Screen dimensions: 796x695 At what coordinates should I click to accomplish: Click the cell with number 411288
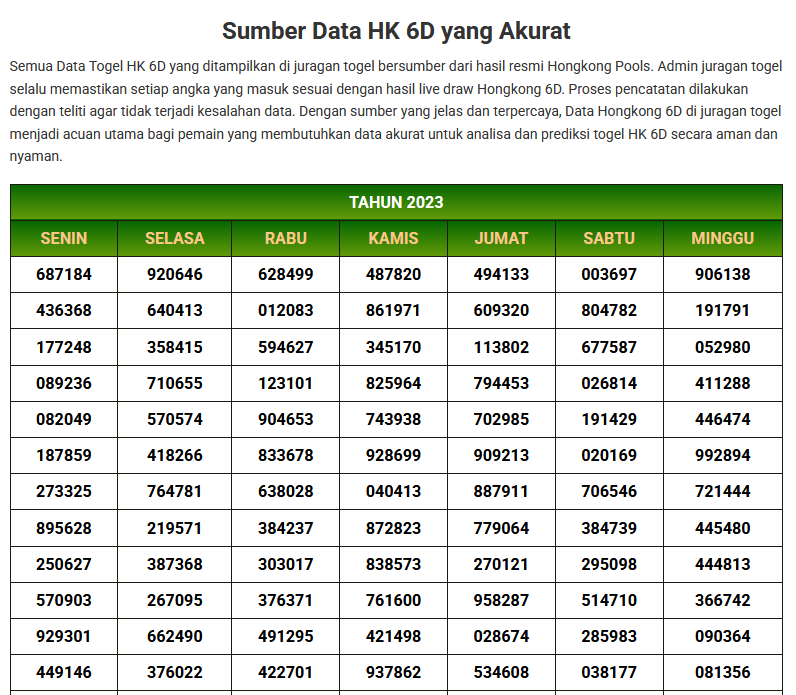coord(723,383)
